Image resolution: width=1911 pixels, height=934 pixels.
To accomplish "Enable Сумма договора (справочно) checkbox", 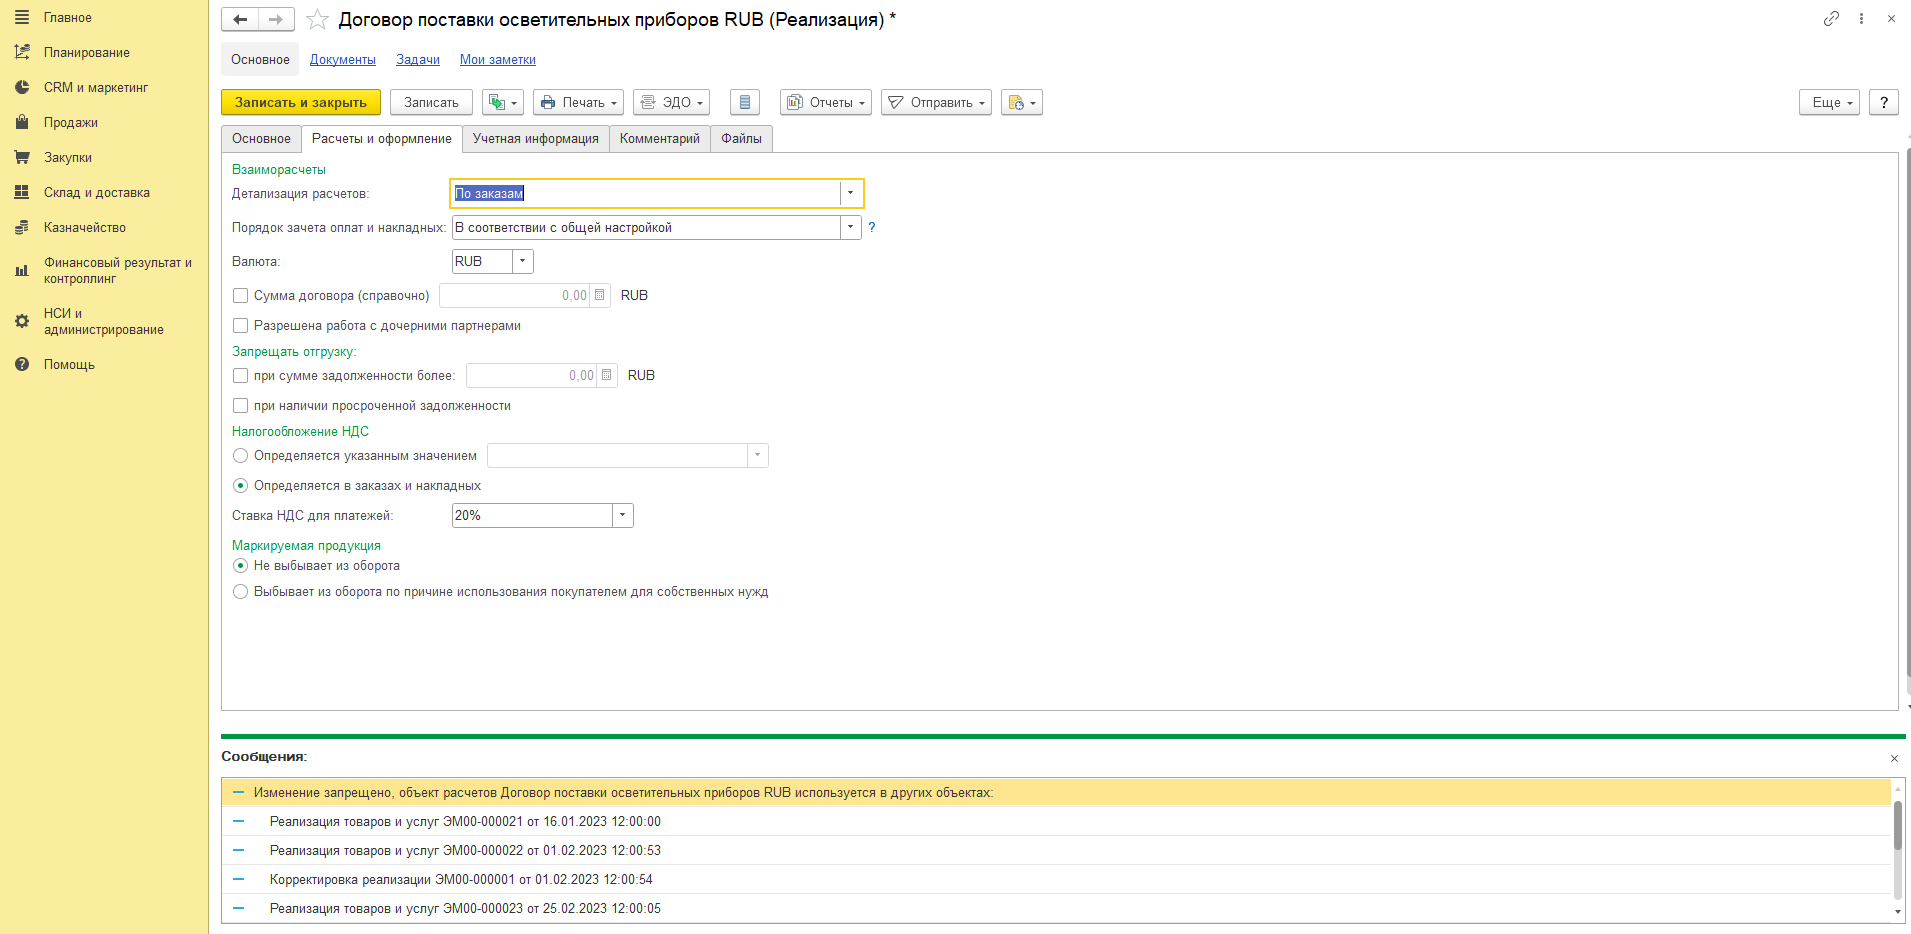I will [240, 295].
